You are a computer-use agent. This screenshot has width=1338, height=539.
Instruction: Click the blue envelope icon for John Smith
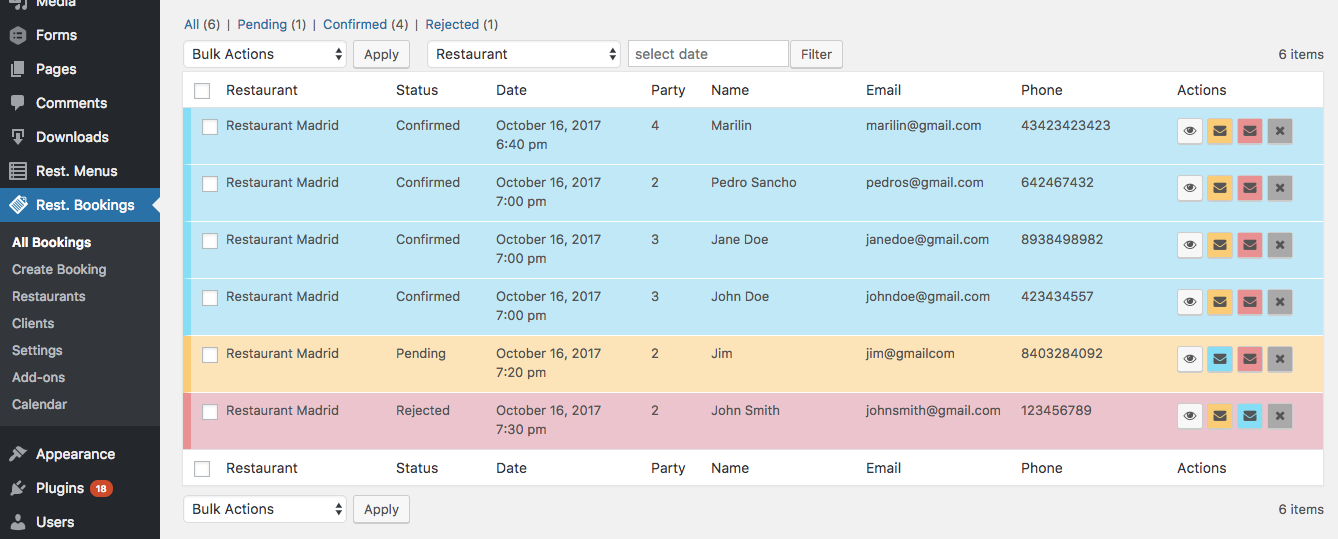(1250, 416)
